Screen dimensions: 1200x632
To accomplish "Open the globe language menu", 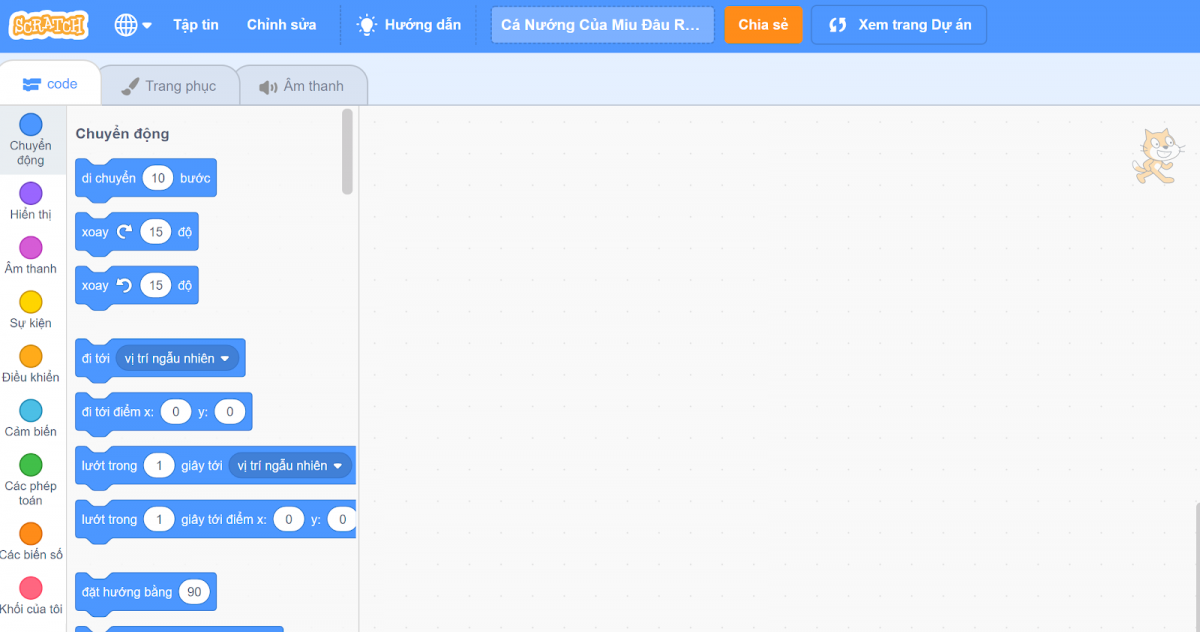I will (133, 25).
